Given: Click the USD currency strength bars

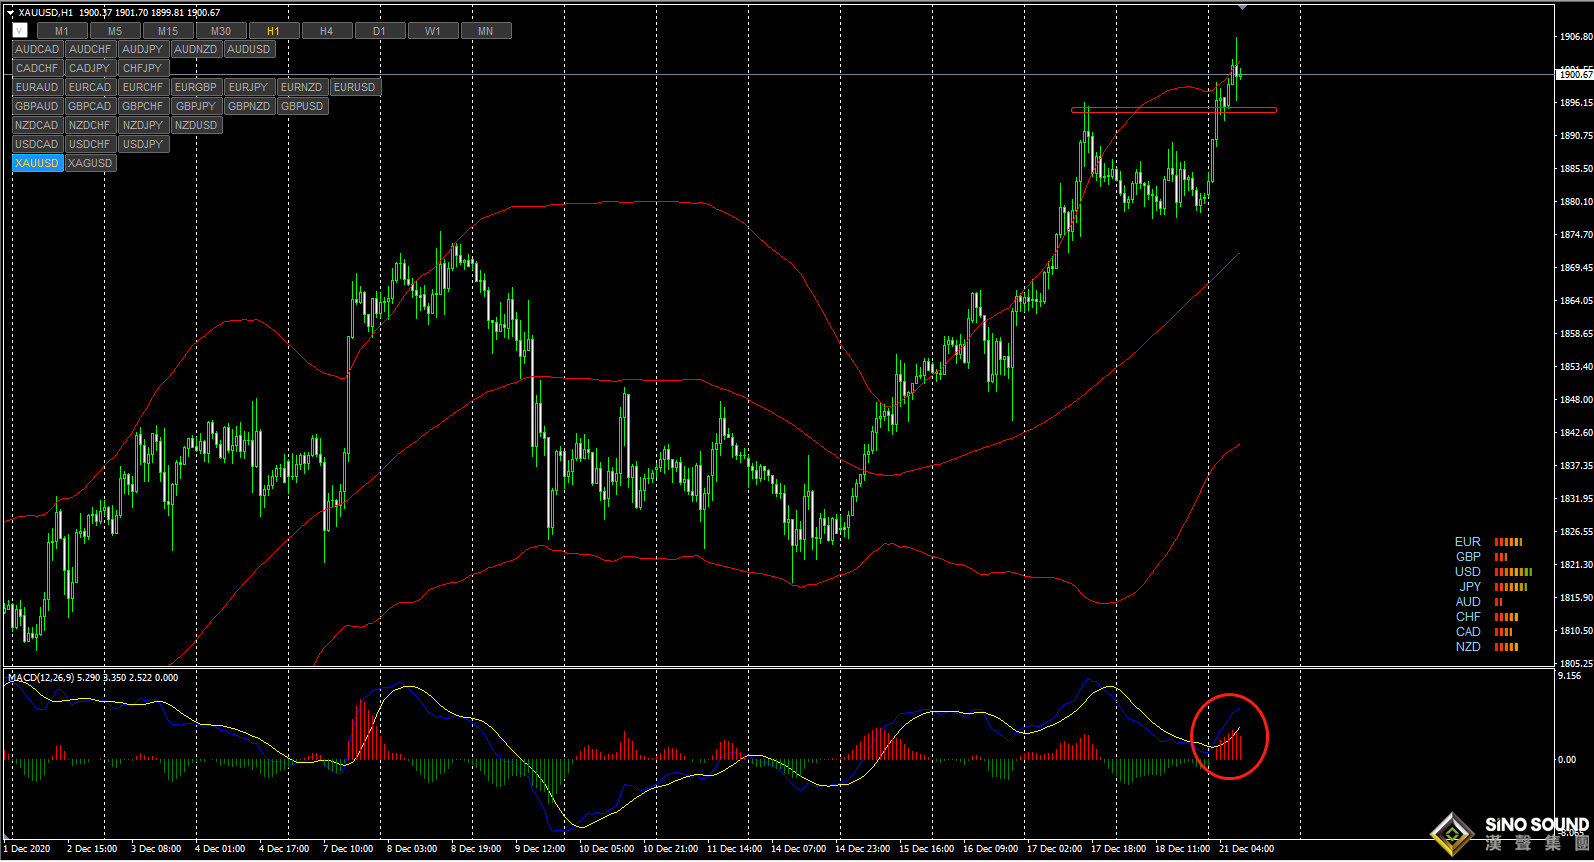Looking at the screenshot, I should click(1513, 572).
